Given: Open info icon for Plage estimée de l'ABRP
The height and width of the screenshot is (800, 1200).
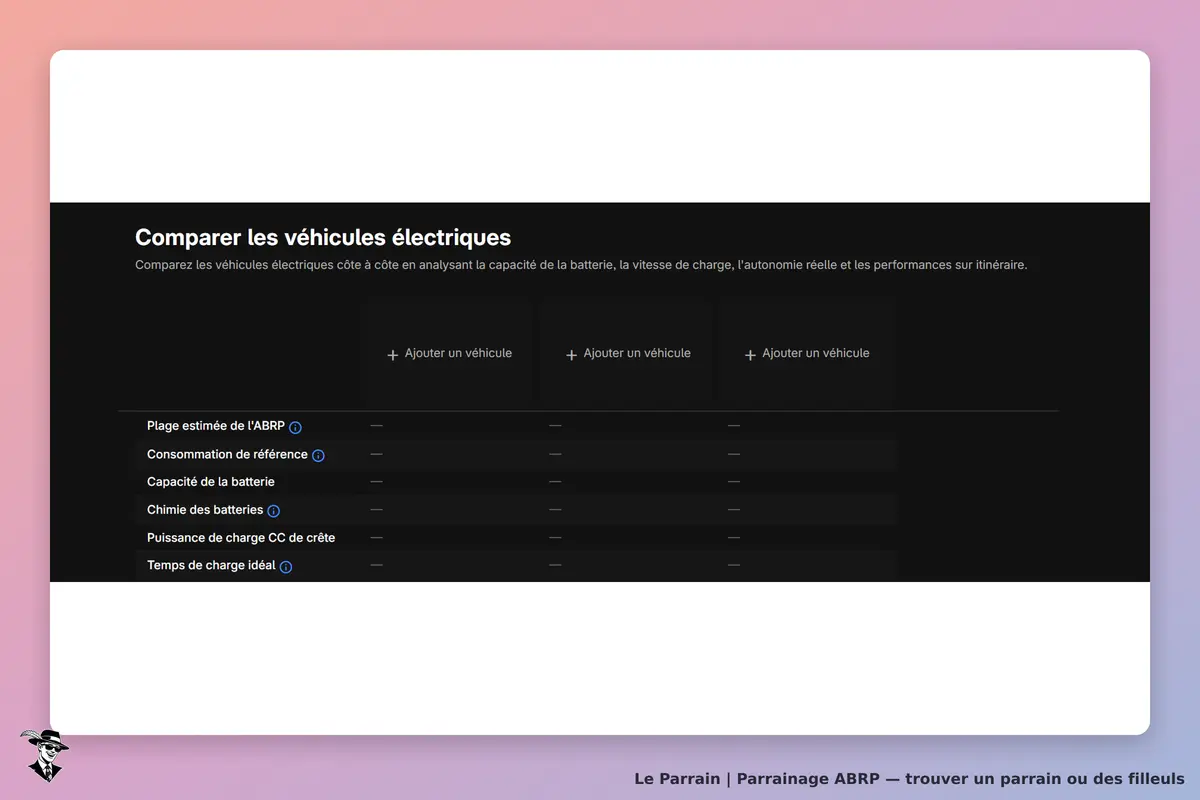Looking at the screenshot, I should pyautogui.click(x=295, y=427).
